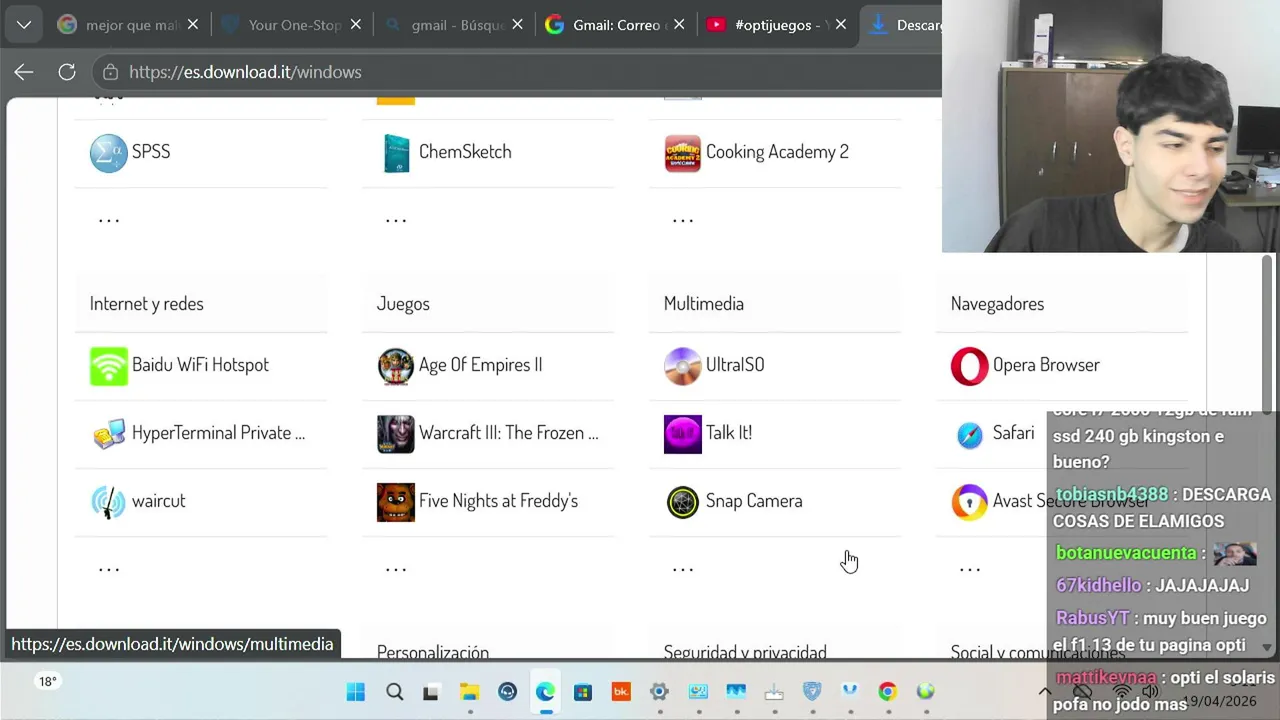The width and height of the screenshot is (1280, 720).
Task: Go back with the browser arrow
Action: pos(24,72)
